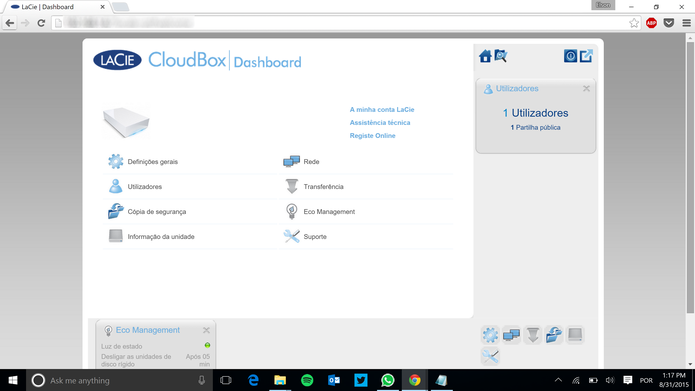Screen dimensions: 695x391
Task: Close the Eco Management widget
Action: 206,330
